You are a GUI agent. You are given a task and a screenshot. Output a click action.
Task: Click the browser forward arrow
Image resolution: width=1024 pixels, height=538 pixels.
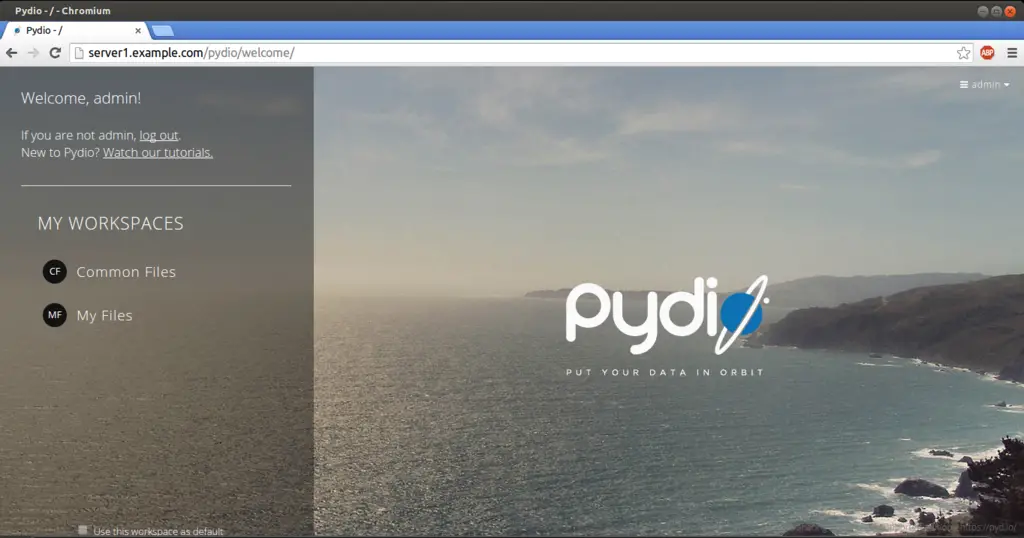[x=33, y=53]
